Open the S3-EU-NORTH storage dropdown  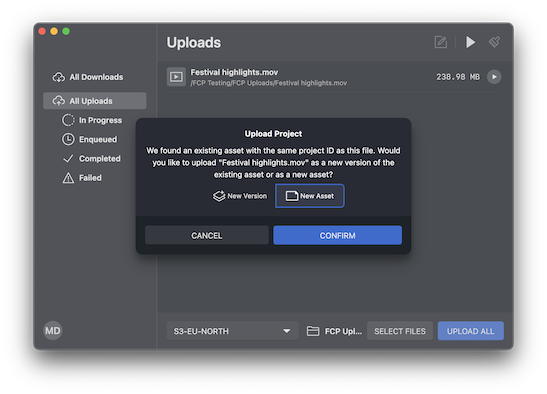coord(232,331)
